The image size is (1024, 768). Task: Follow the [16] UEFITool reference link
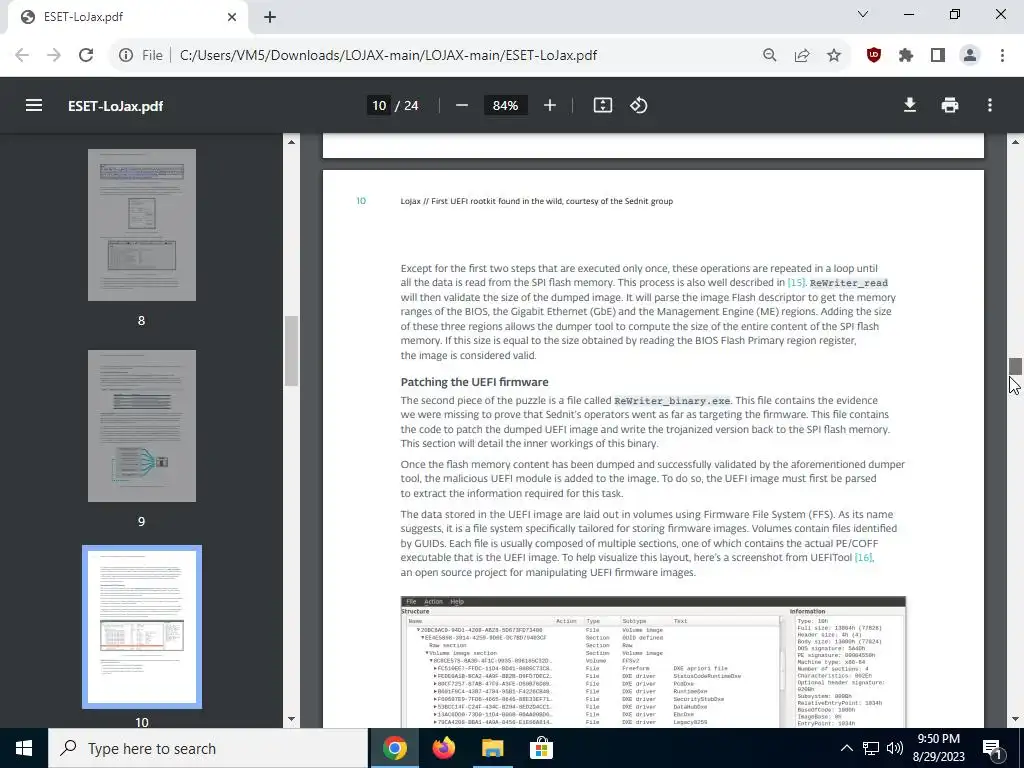863,557
